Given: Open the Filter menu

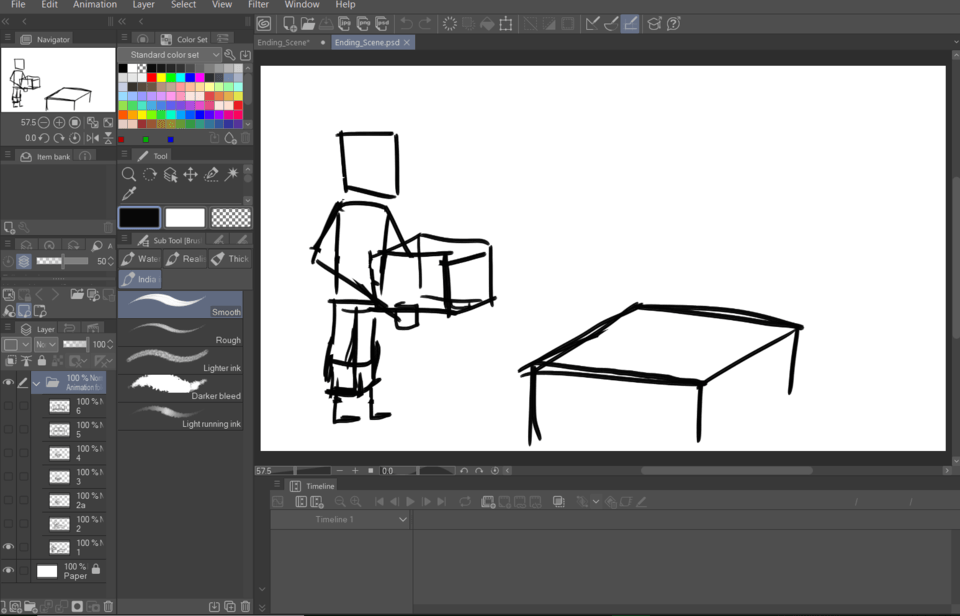Looking at the screenshot, I should [258, 5].
